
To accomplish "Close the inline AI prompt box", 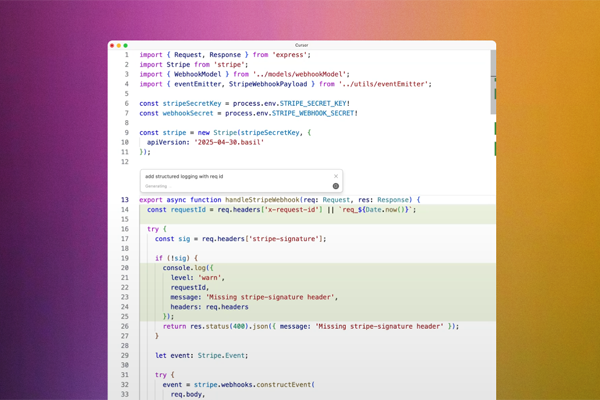I will [x=336, y=176].
